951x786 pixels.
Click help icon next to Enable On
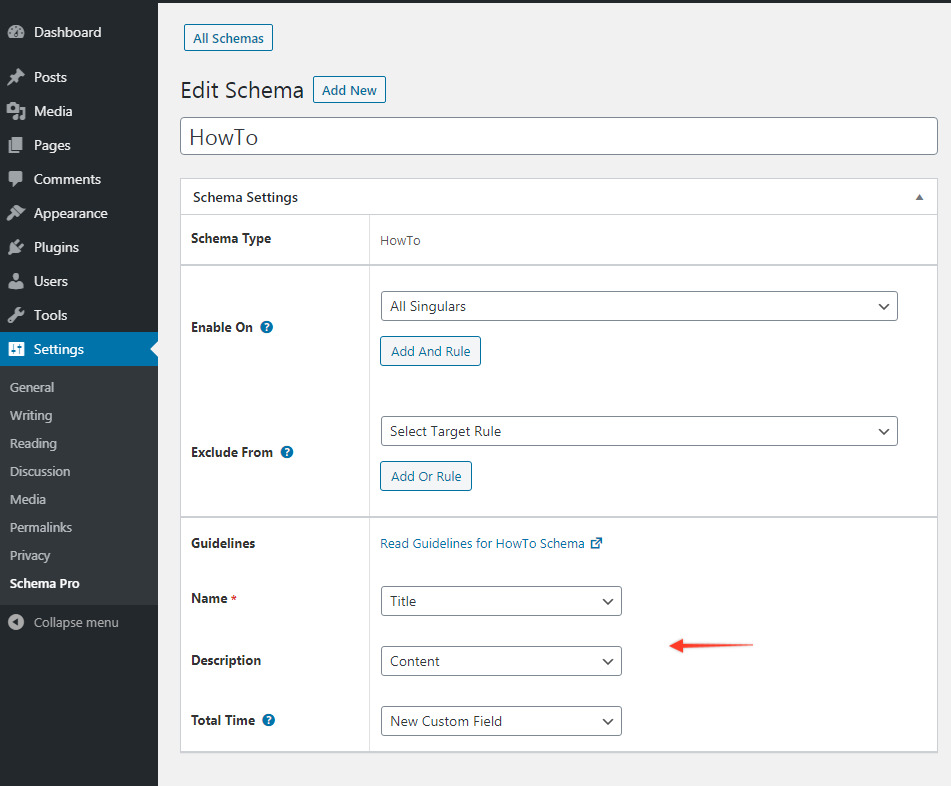(267, 327)
